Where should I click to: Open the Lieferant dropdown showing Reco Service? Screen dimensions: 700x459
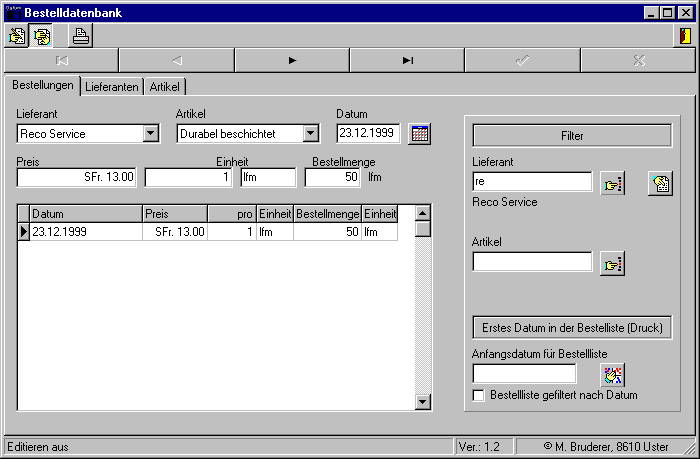tap(151, 133)
